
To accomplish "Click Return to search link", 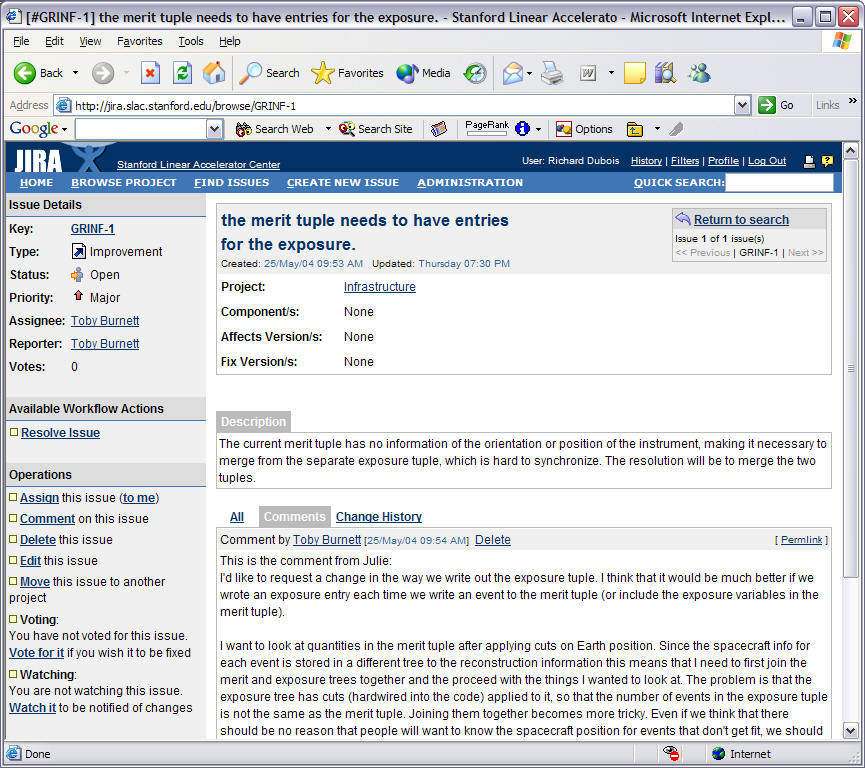I will pos(741,220).
